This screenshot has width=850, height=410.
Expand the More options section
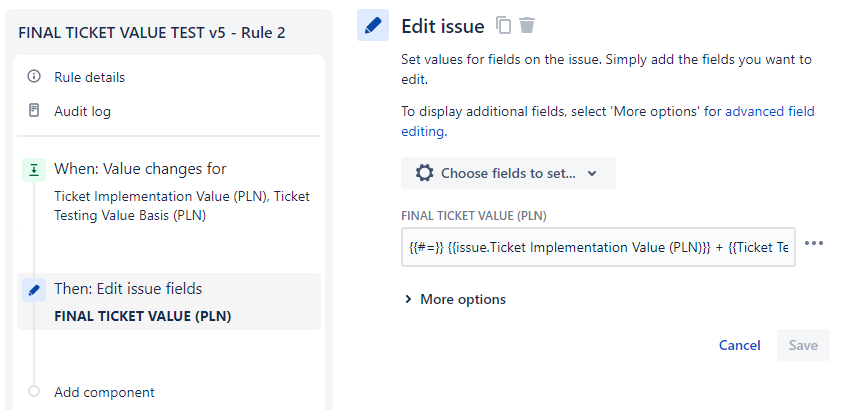[x=455, y=299]
